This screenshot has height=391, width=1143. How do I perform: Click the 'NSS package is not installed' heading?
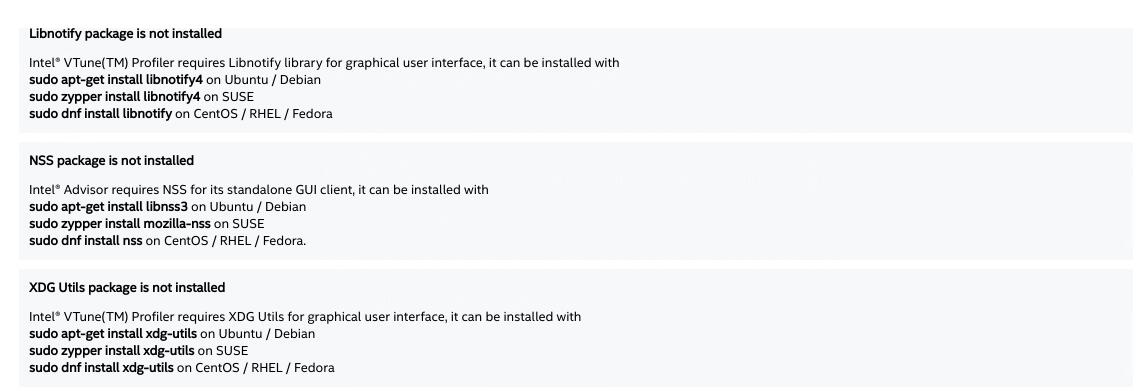tap(112, 160)
